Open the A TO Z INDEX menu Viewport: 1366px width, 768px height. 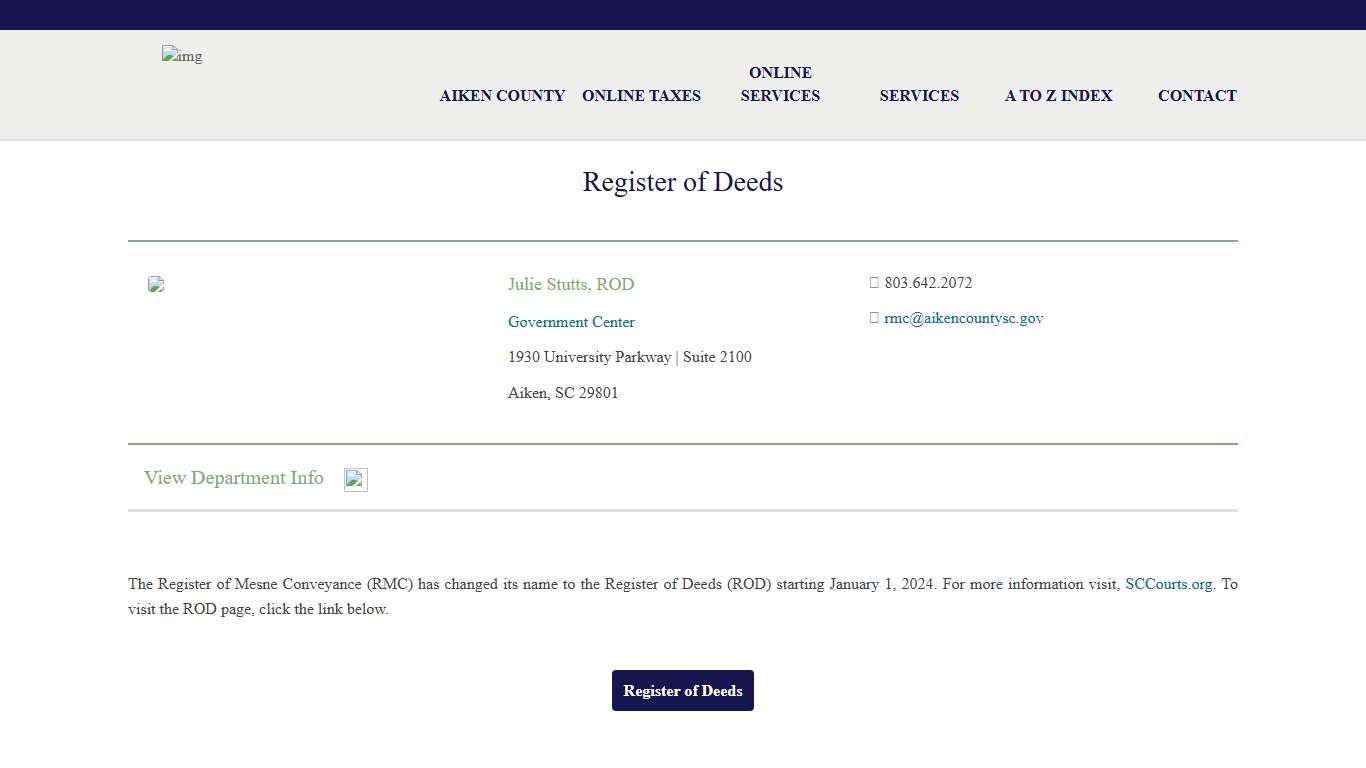click(1058, 95)
